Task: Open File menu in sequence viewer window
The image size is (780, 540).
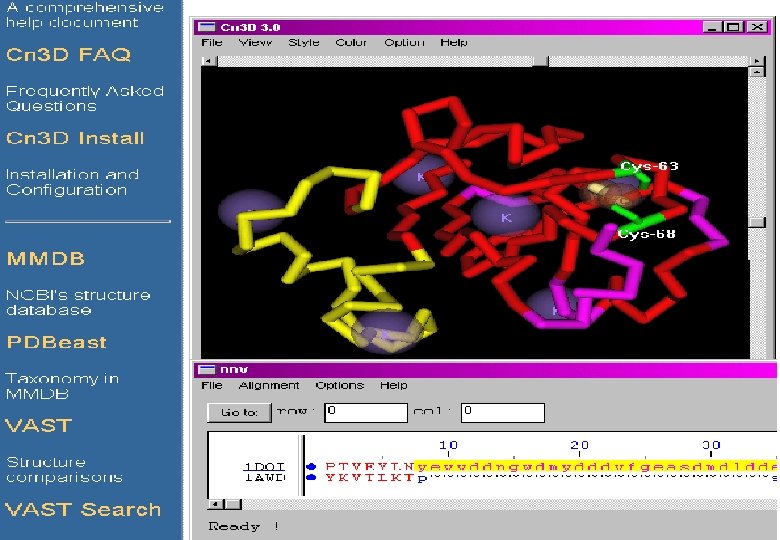Action: [x=211, y=385]
